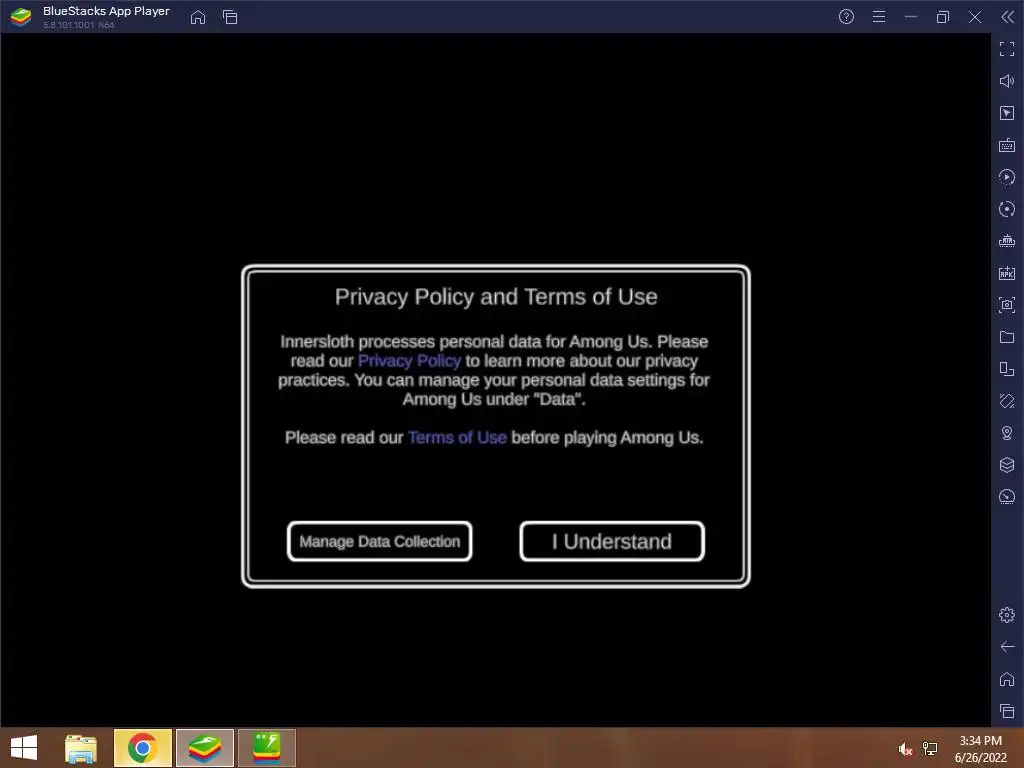Open the Windows Start menu
This screenshot has height=768, width=1024.
click(x=24, y=748)
